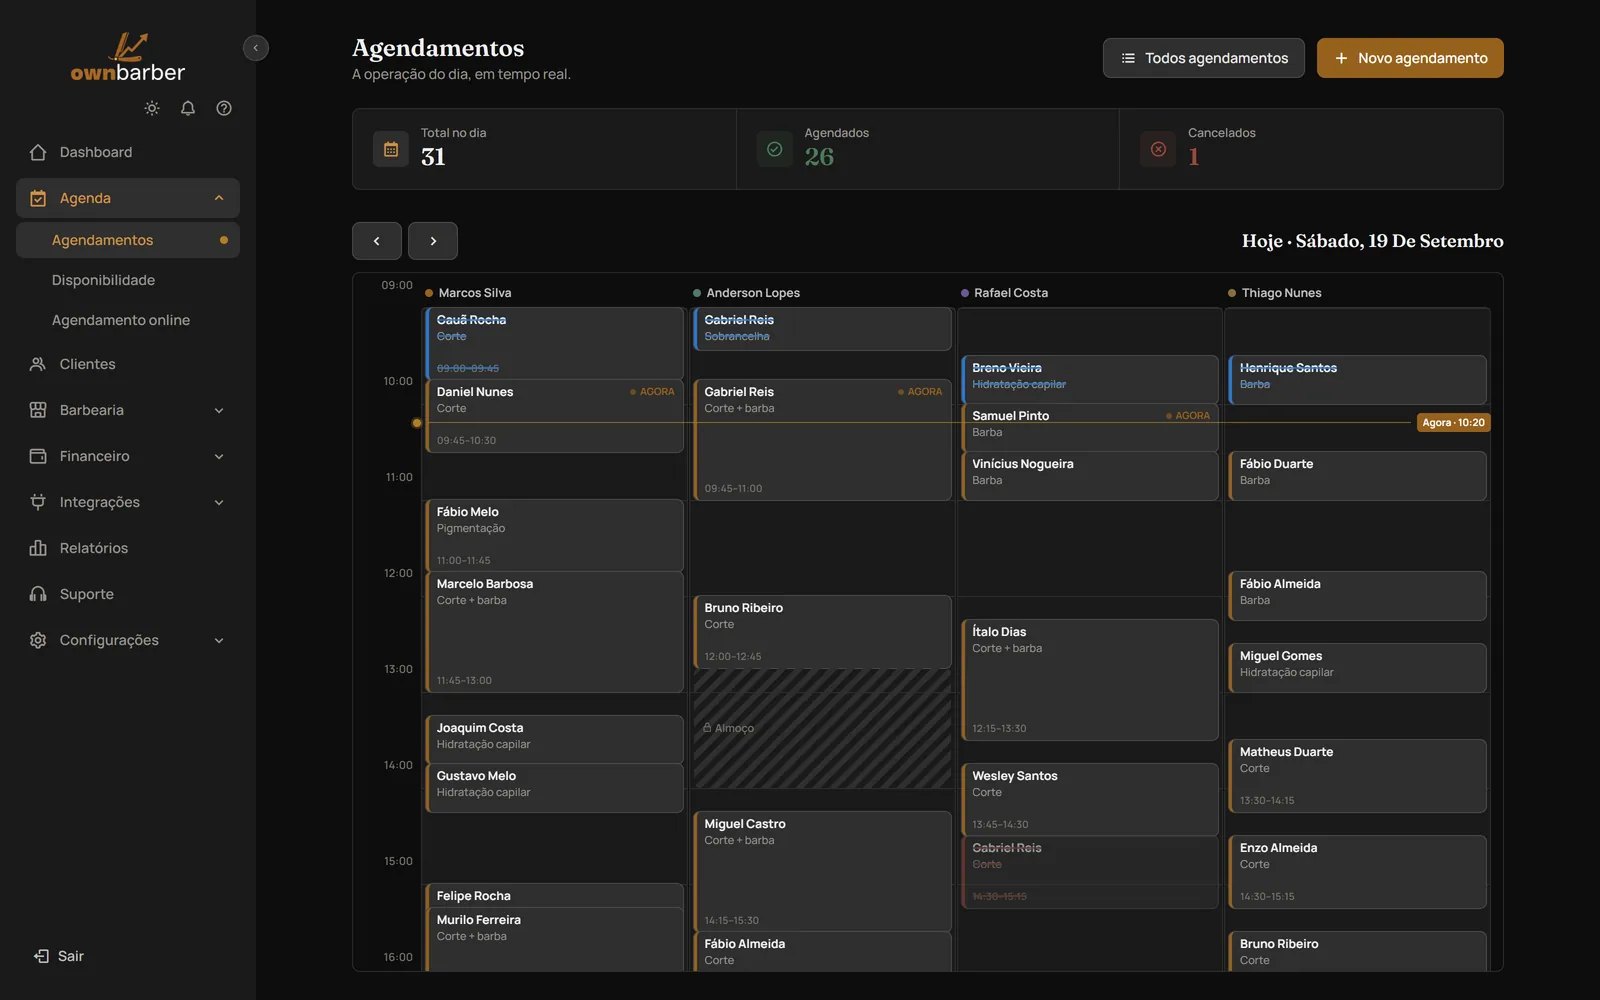The width and height of the screenshot is (1600, 1000).
Task: Click the Configurações gear icon
Action: [x=38, y=640]
